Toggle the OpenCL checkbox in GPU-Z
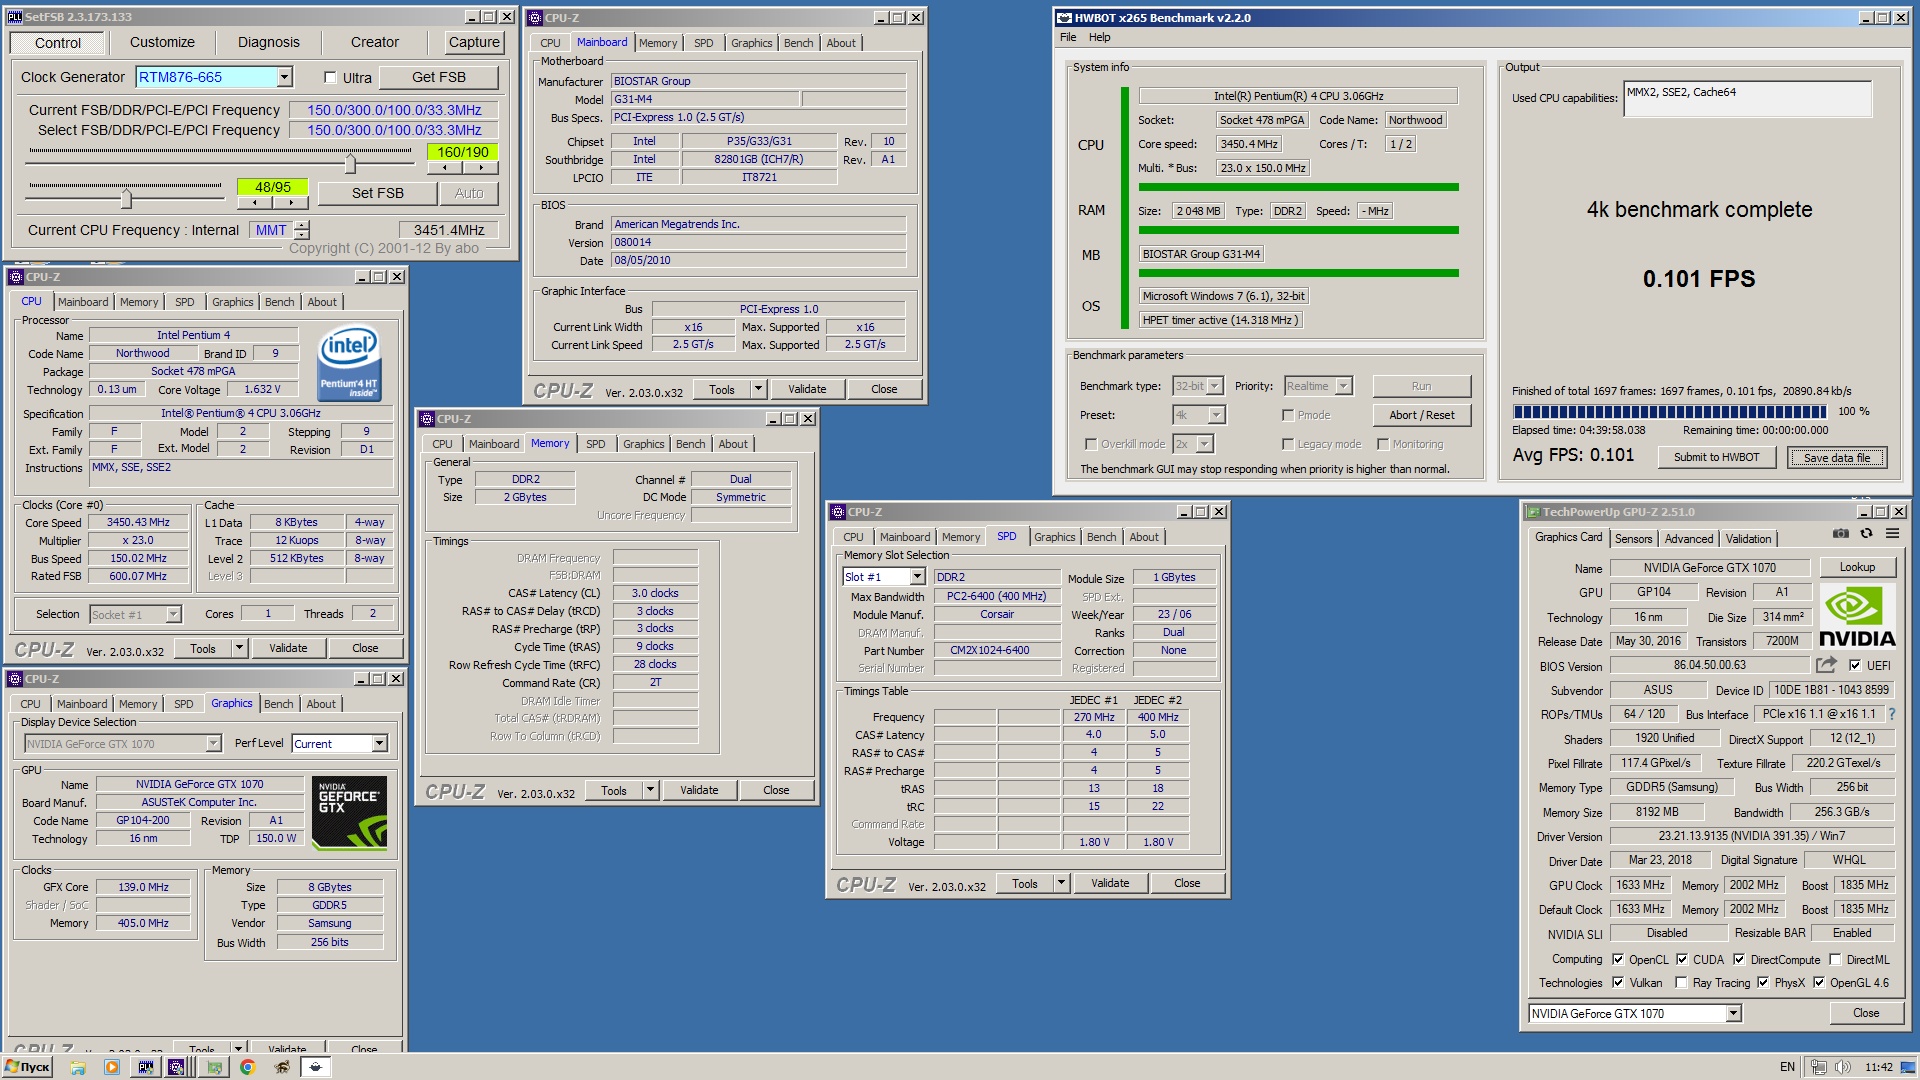This screenshot has width=1920, height=1080. [x=1618, y=959]
